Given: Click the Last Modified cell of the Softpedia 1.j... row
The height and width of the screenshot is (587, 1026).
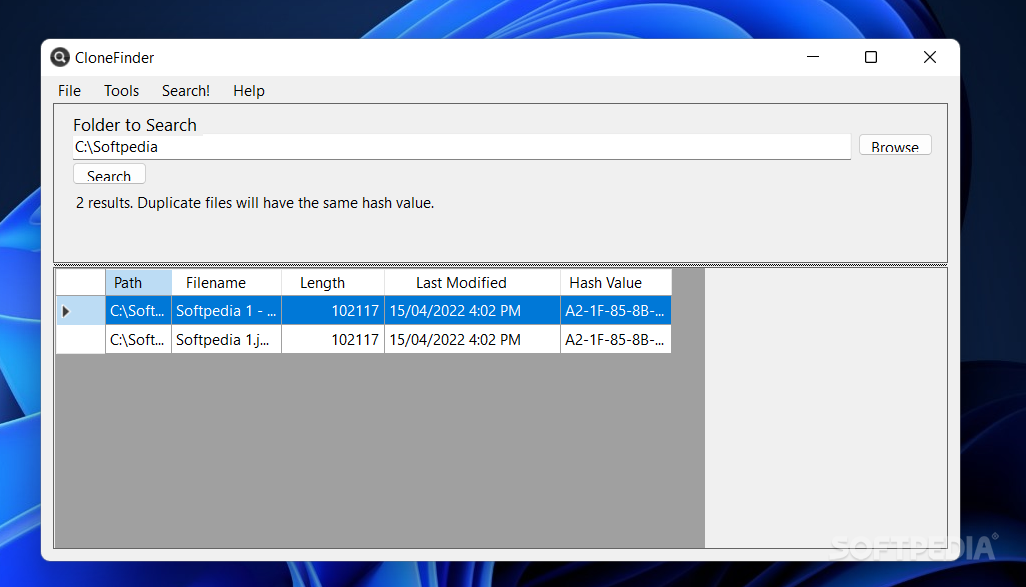Looking at the screenshot, I should click(472, 340).
